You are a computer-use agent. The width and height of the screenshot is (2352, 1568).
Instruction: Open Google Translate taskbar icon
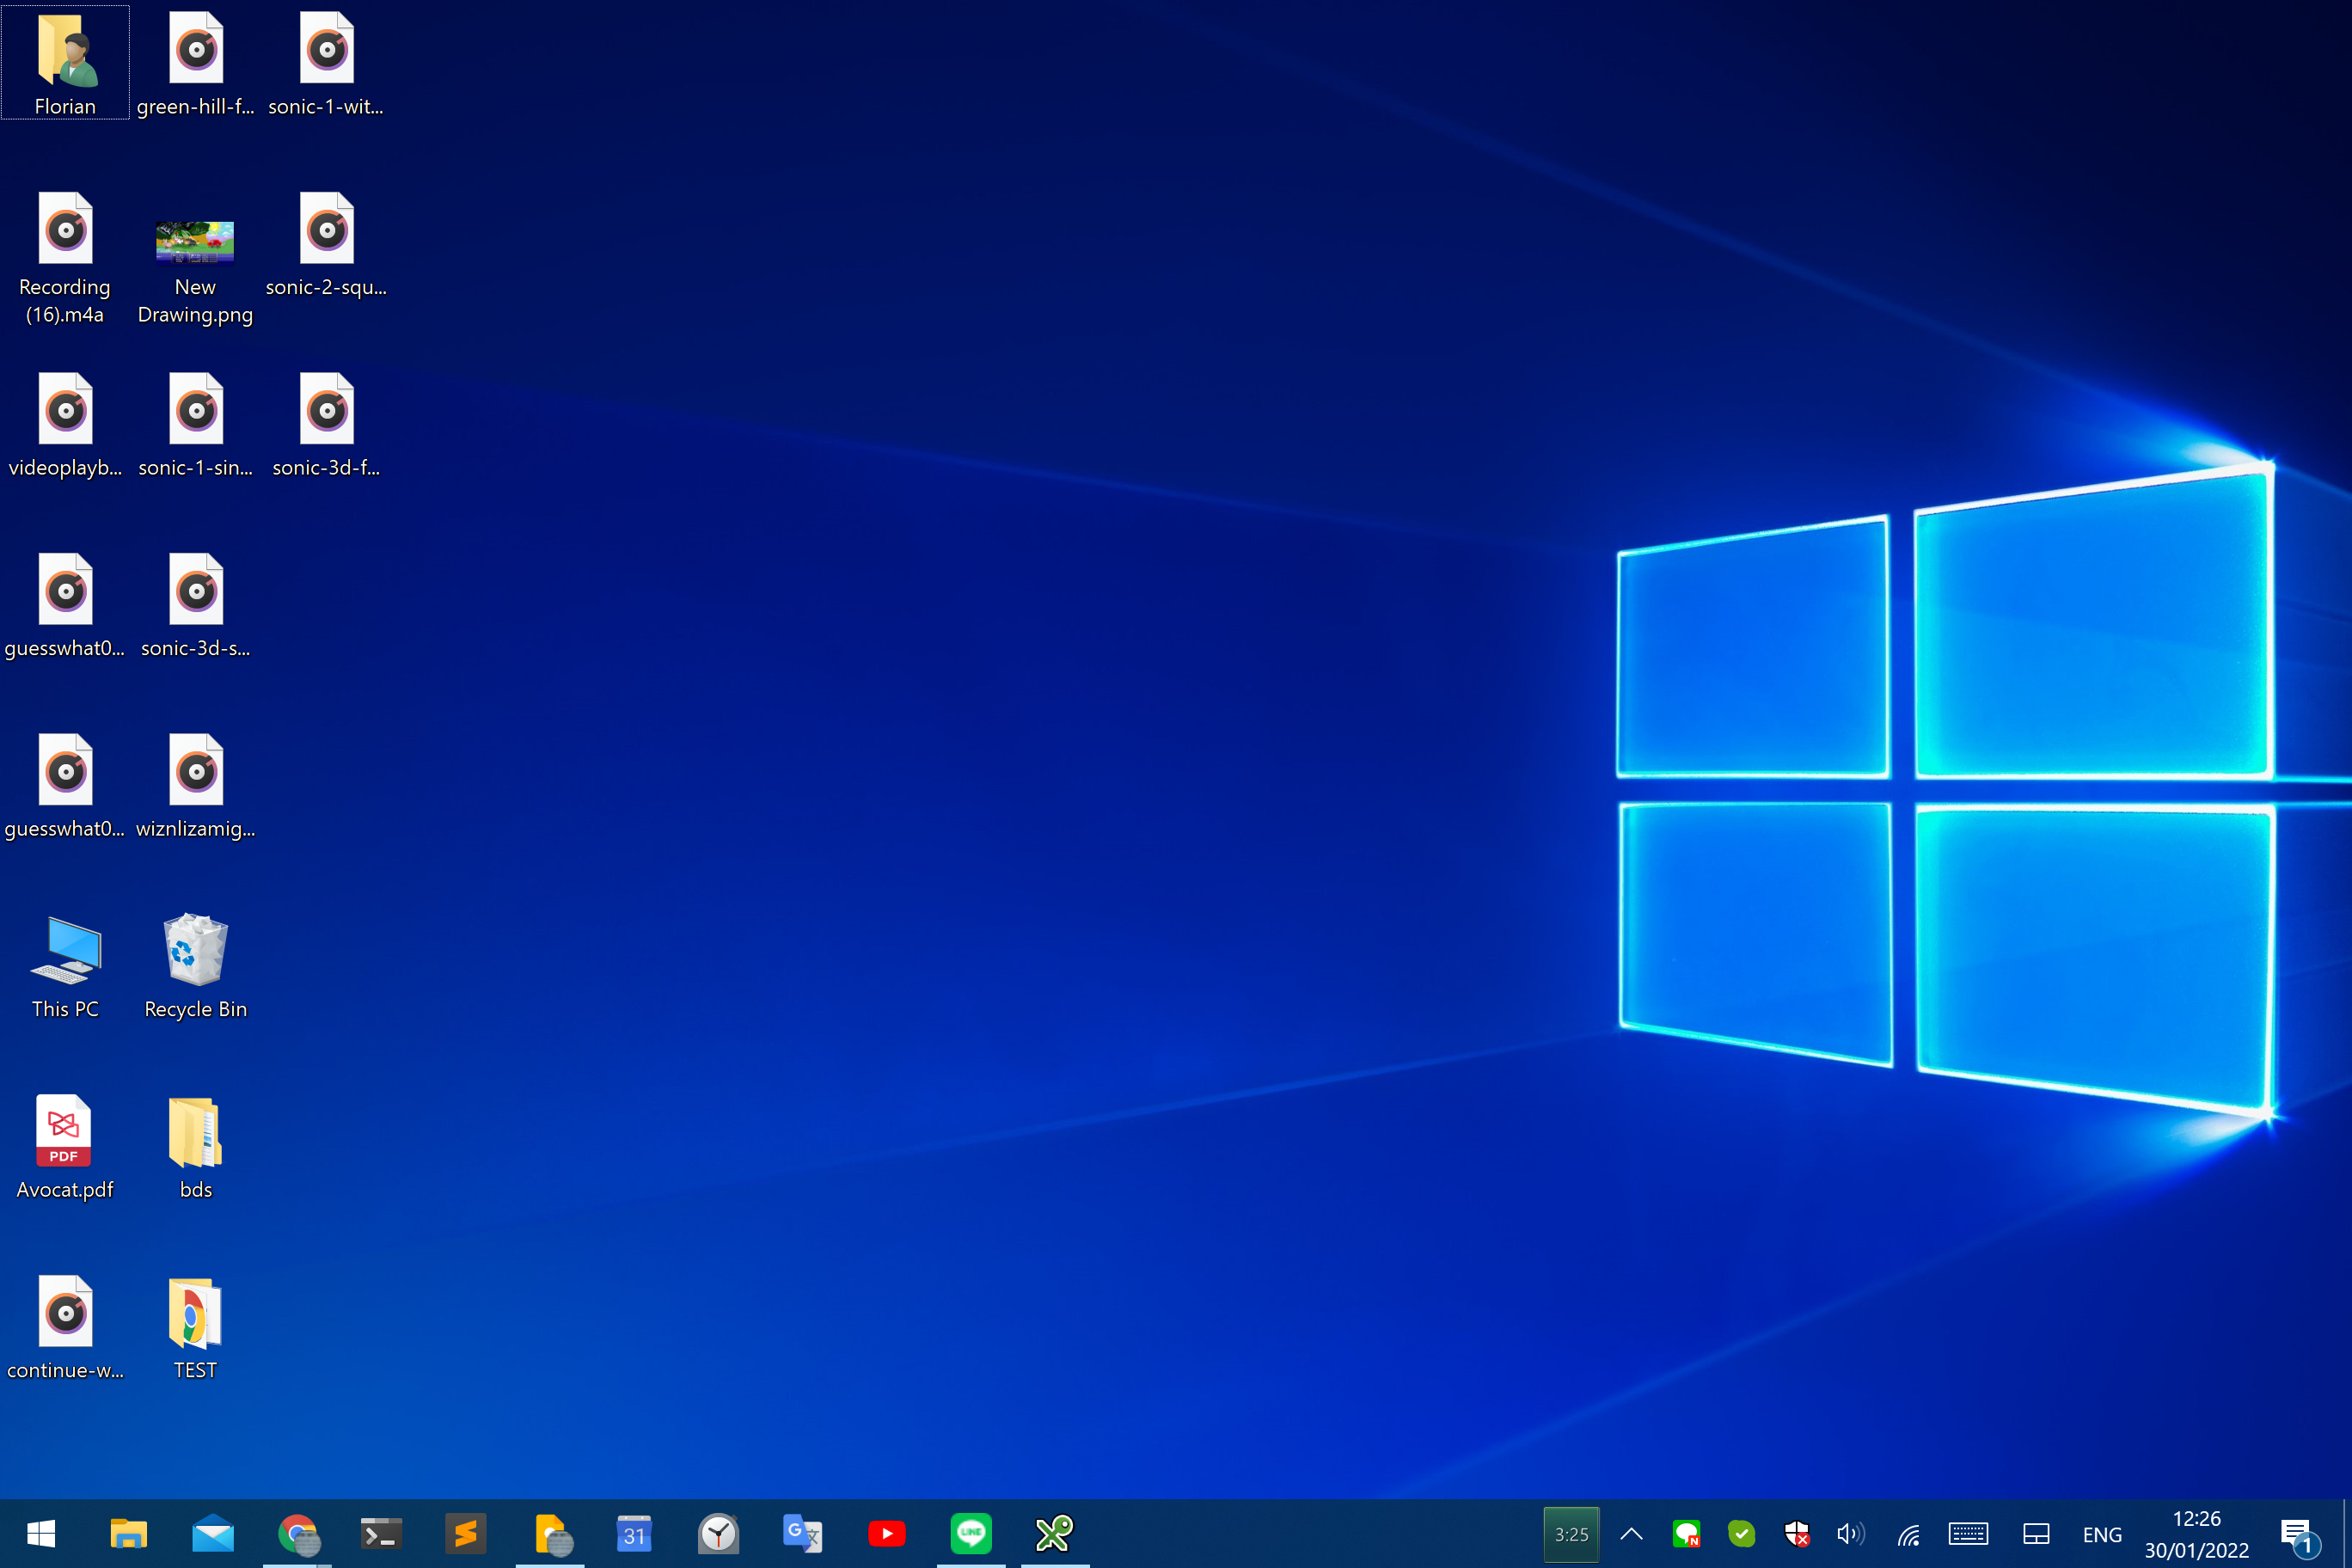click(802, 1533)
